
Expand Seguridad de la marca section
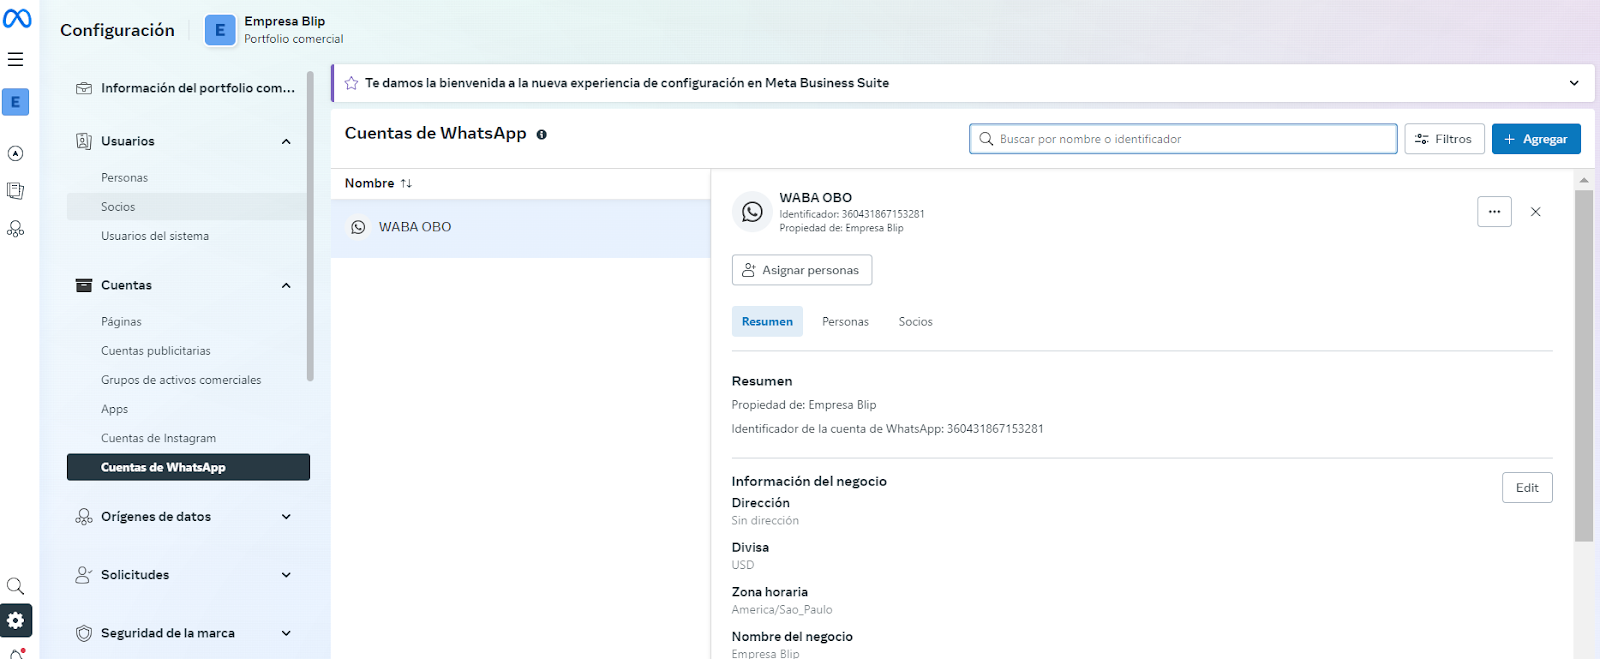coord(286,633)
